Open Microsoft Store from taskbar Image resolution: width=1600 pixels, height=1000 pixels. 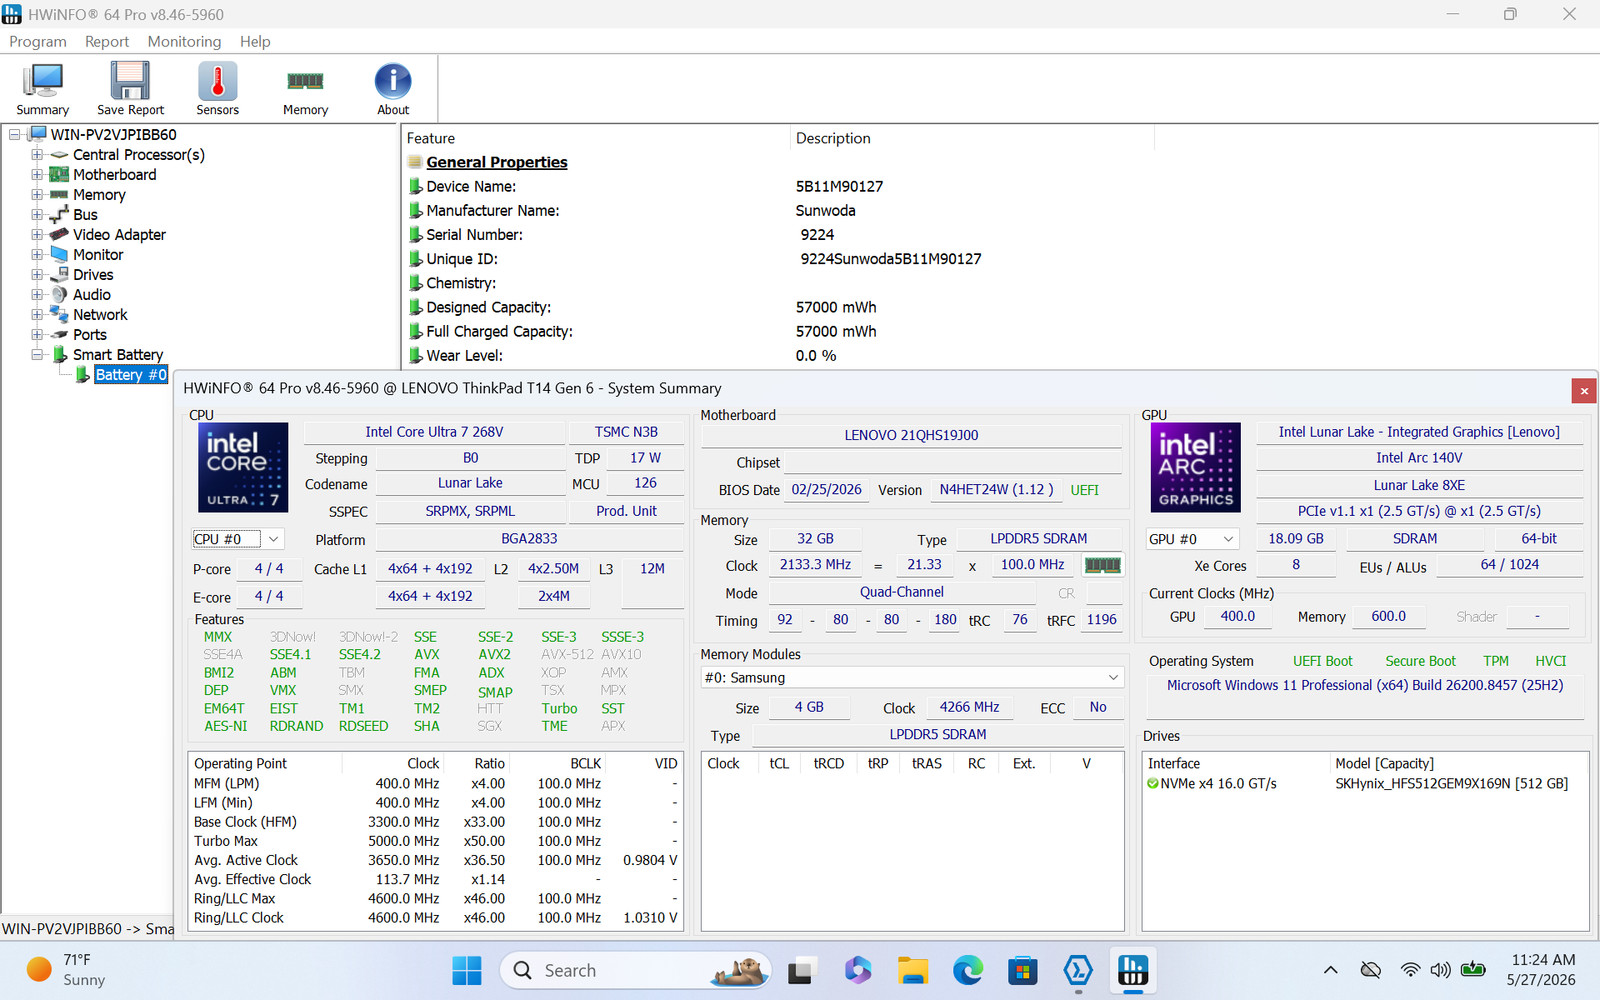point(1022,970)
